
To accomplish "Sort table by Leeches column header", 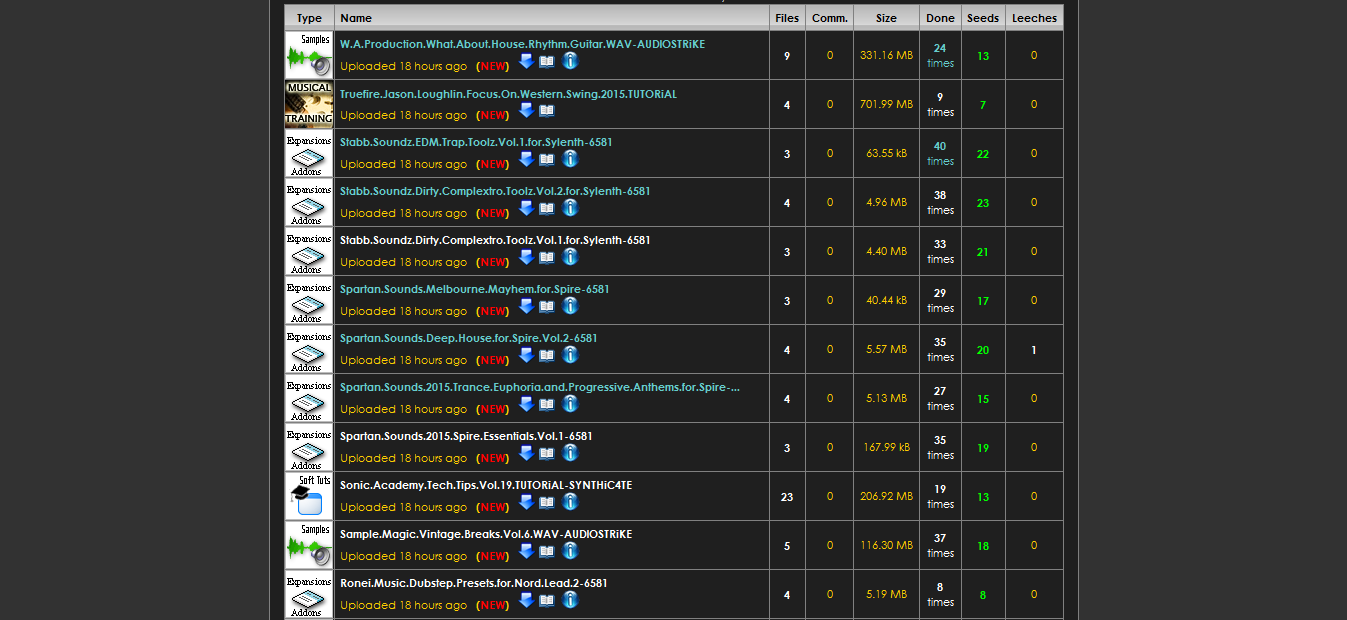I will tap(1034, 18).
